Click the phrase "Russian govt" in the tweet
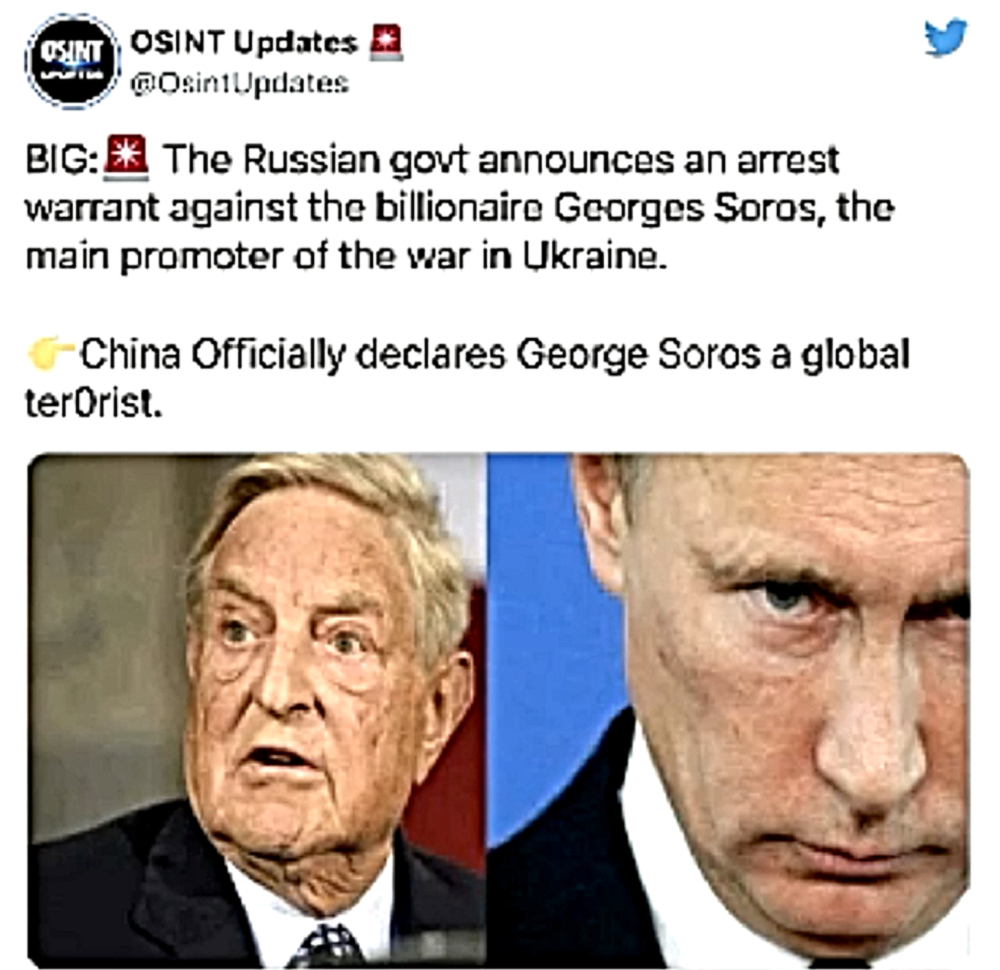This screenshot has width=1000, height=970. [x=355, y=161]
